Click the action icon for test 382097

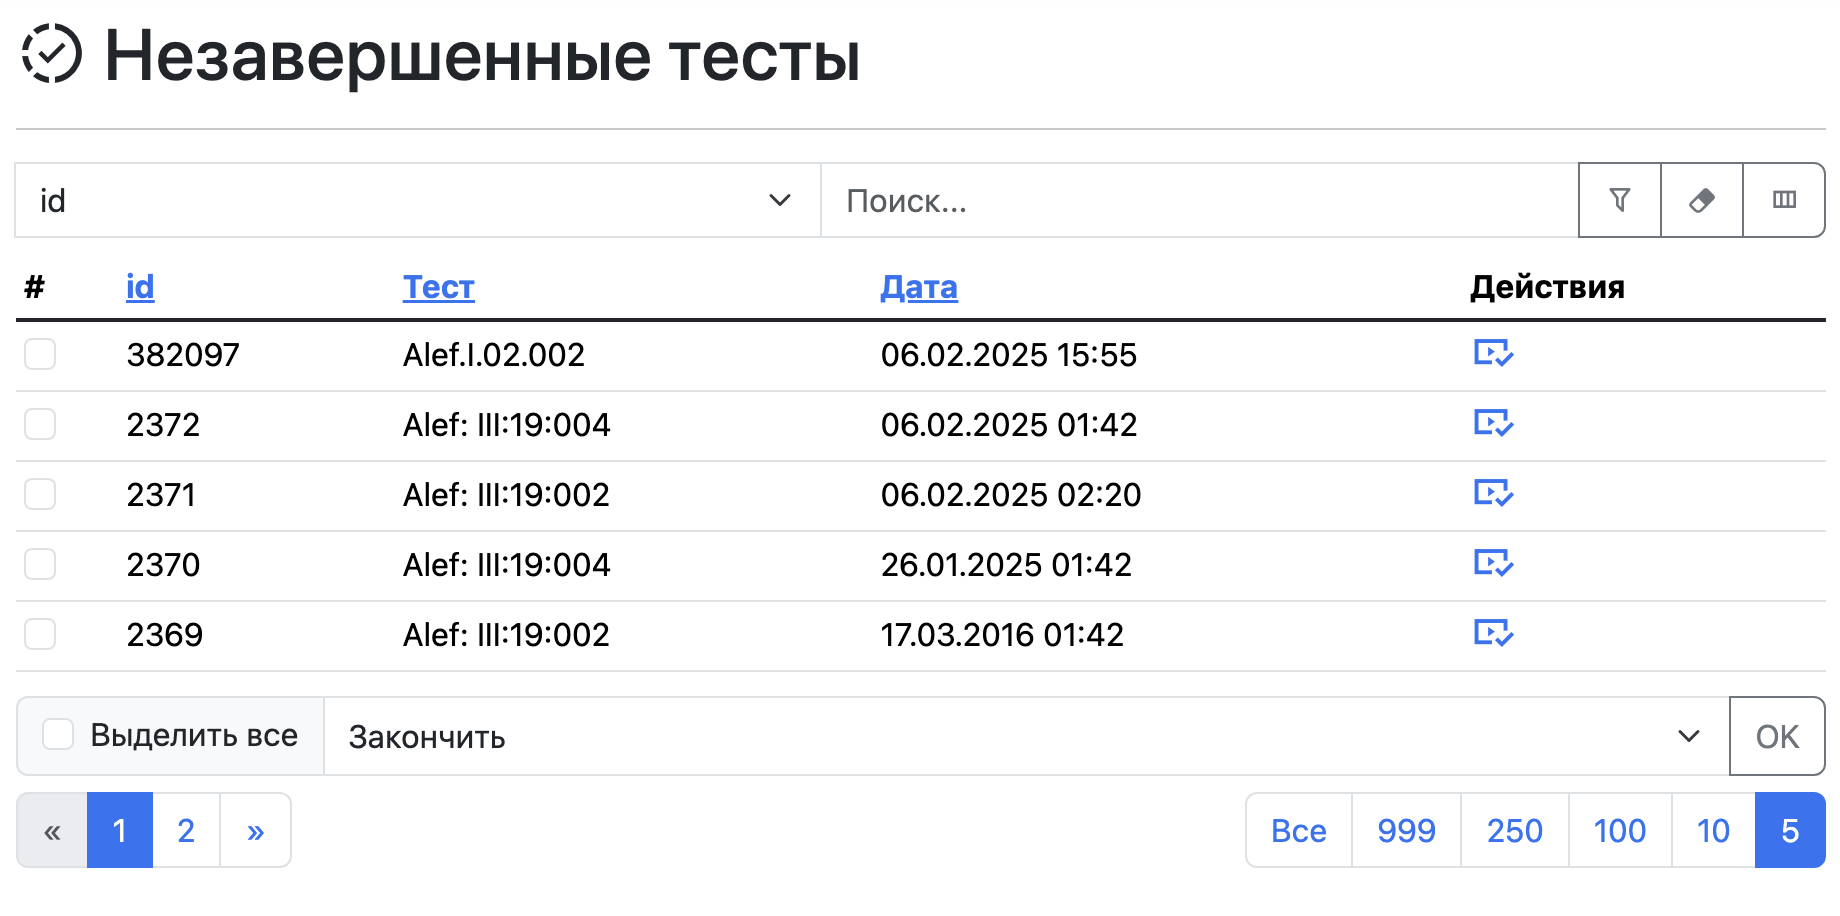point(1493,353)
